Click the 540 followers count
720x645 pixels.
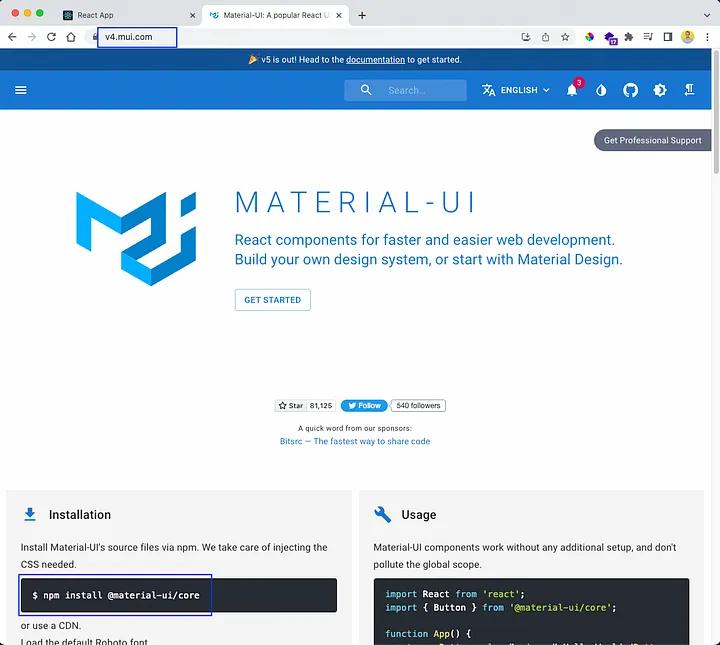click(418, 406)
